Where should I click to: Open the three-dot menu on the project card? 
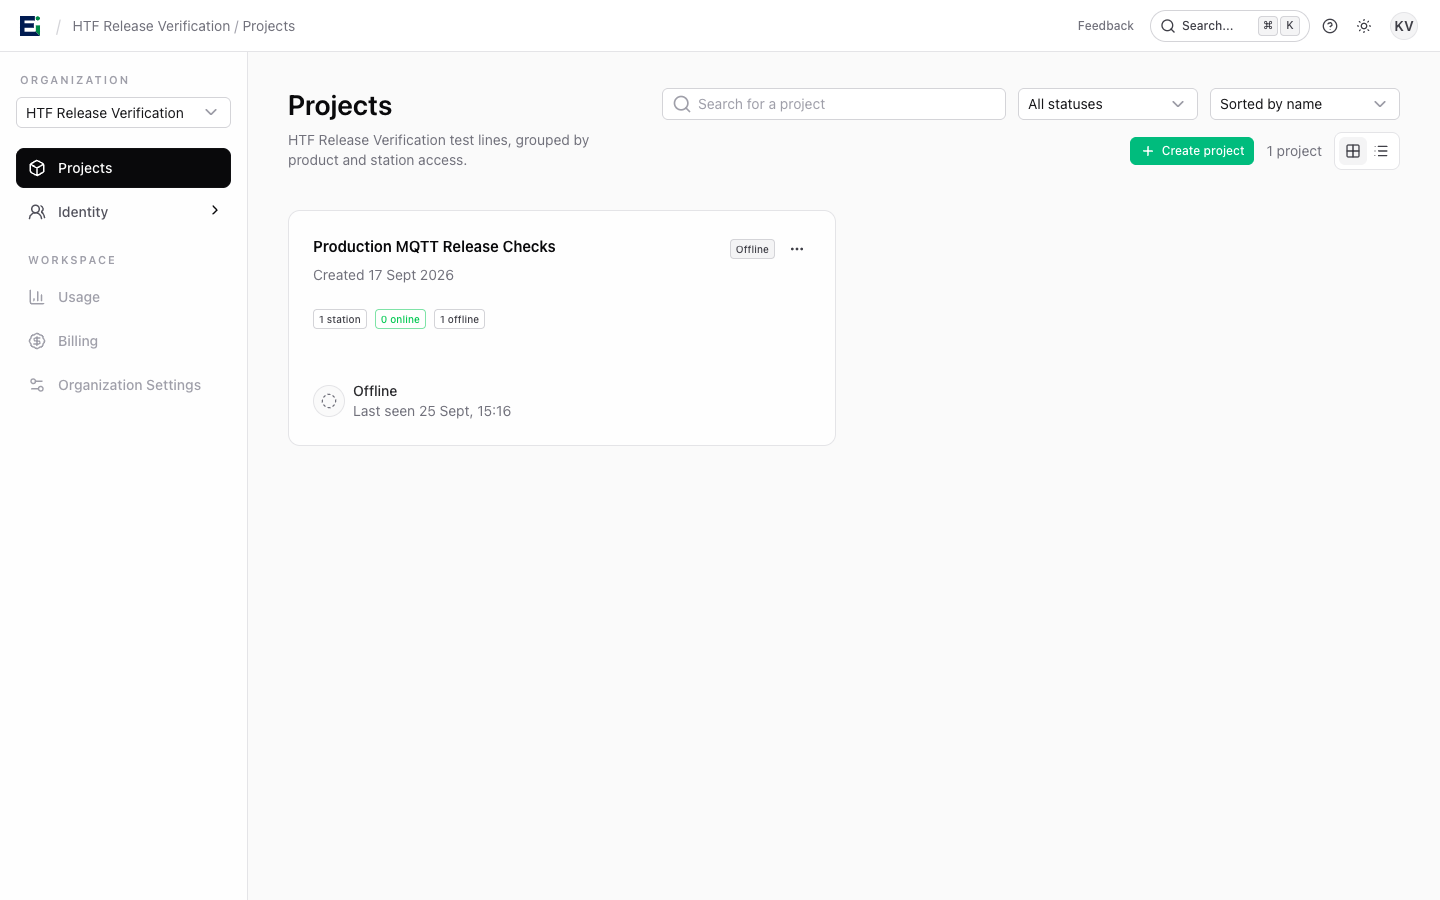[x=797, y=249]
